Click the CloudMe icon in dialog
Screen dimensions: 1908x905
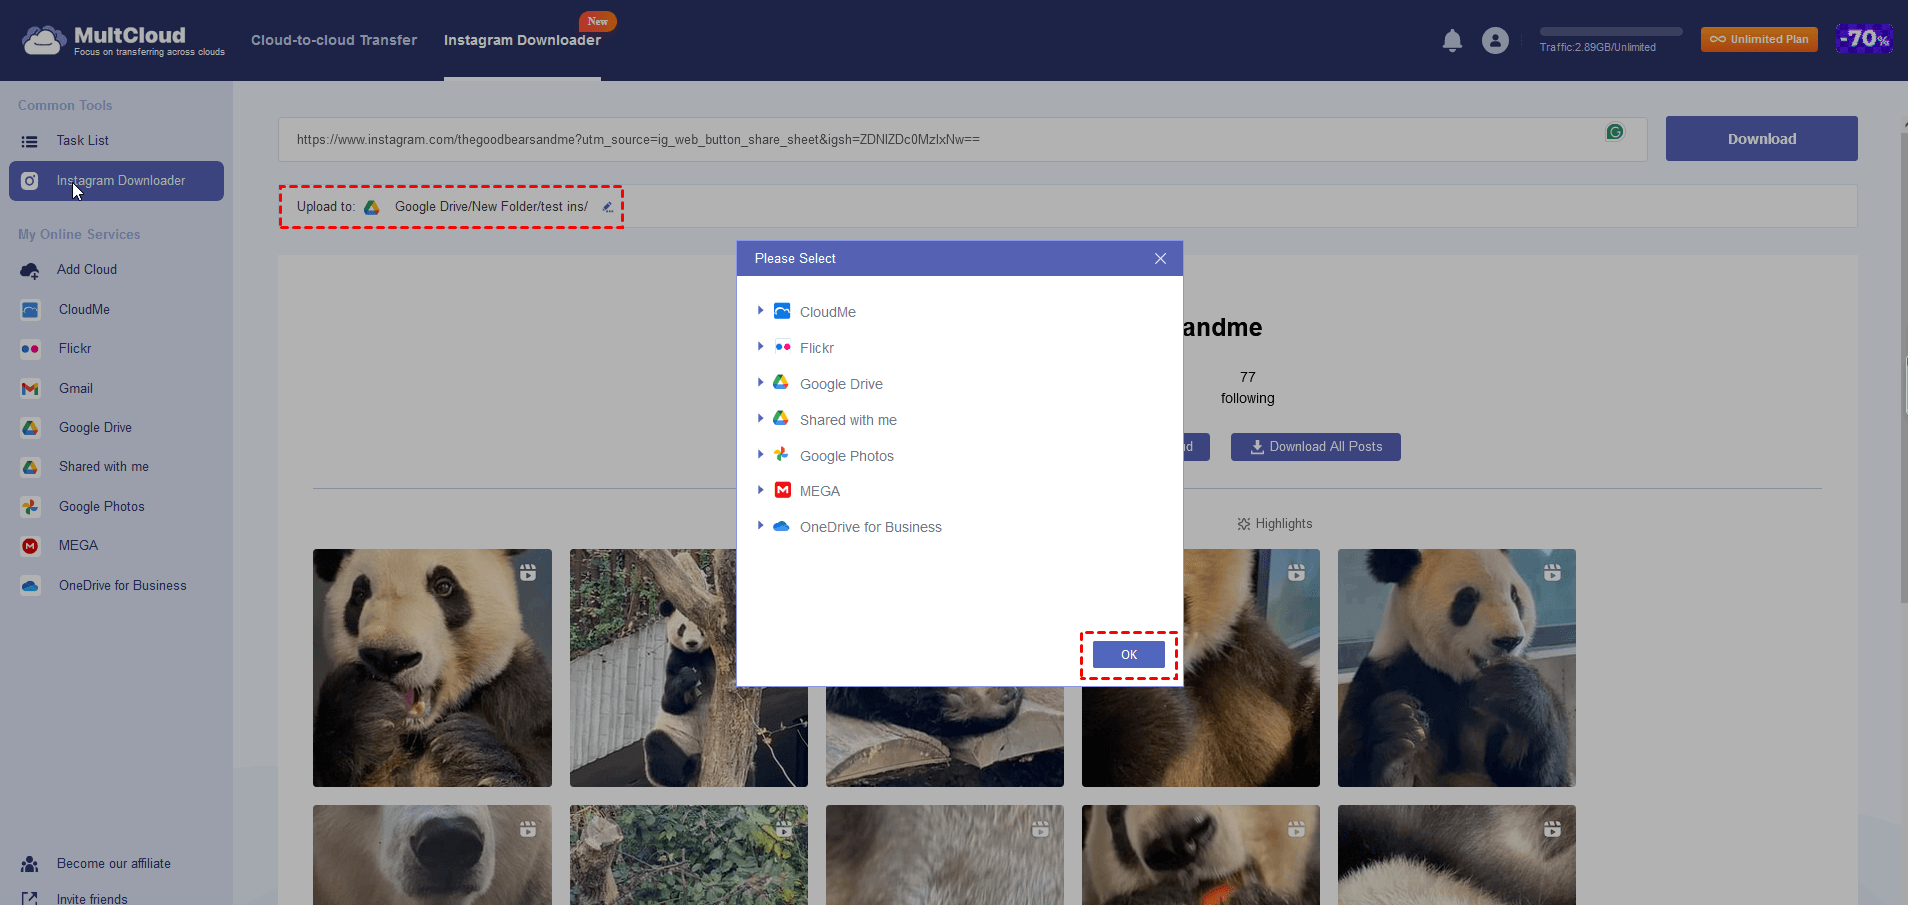pyautogui.click(x=782, y=311)
